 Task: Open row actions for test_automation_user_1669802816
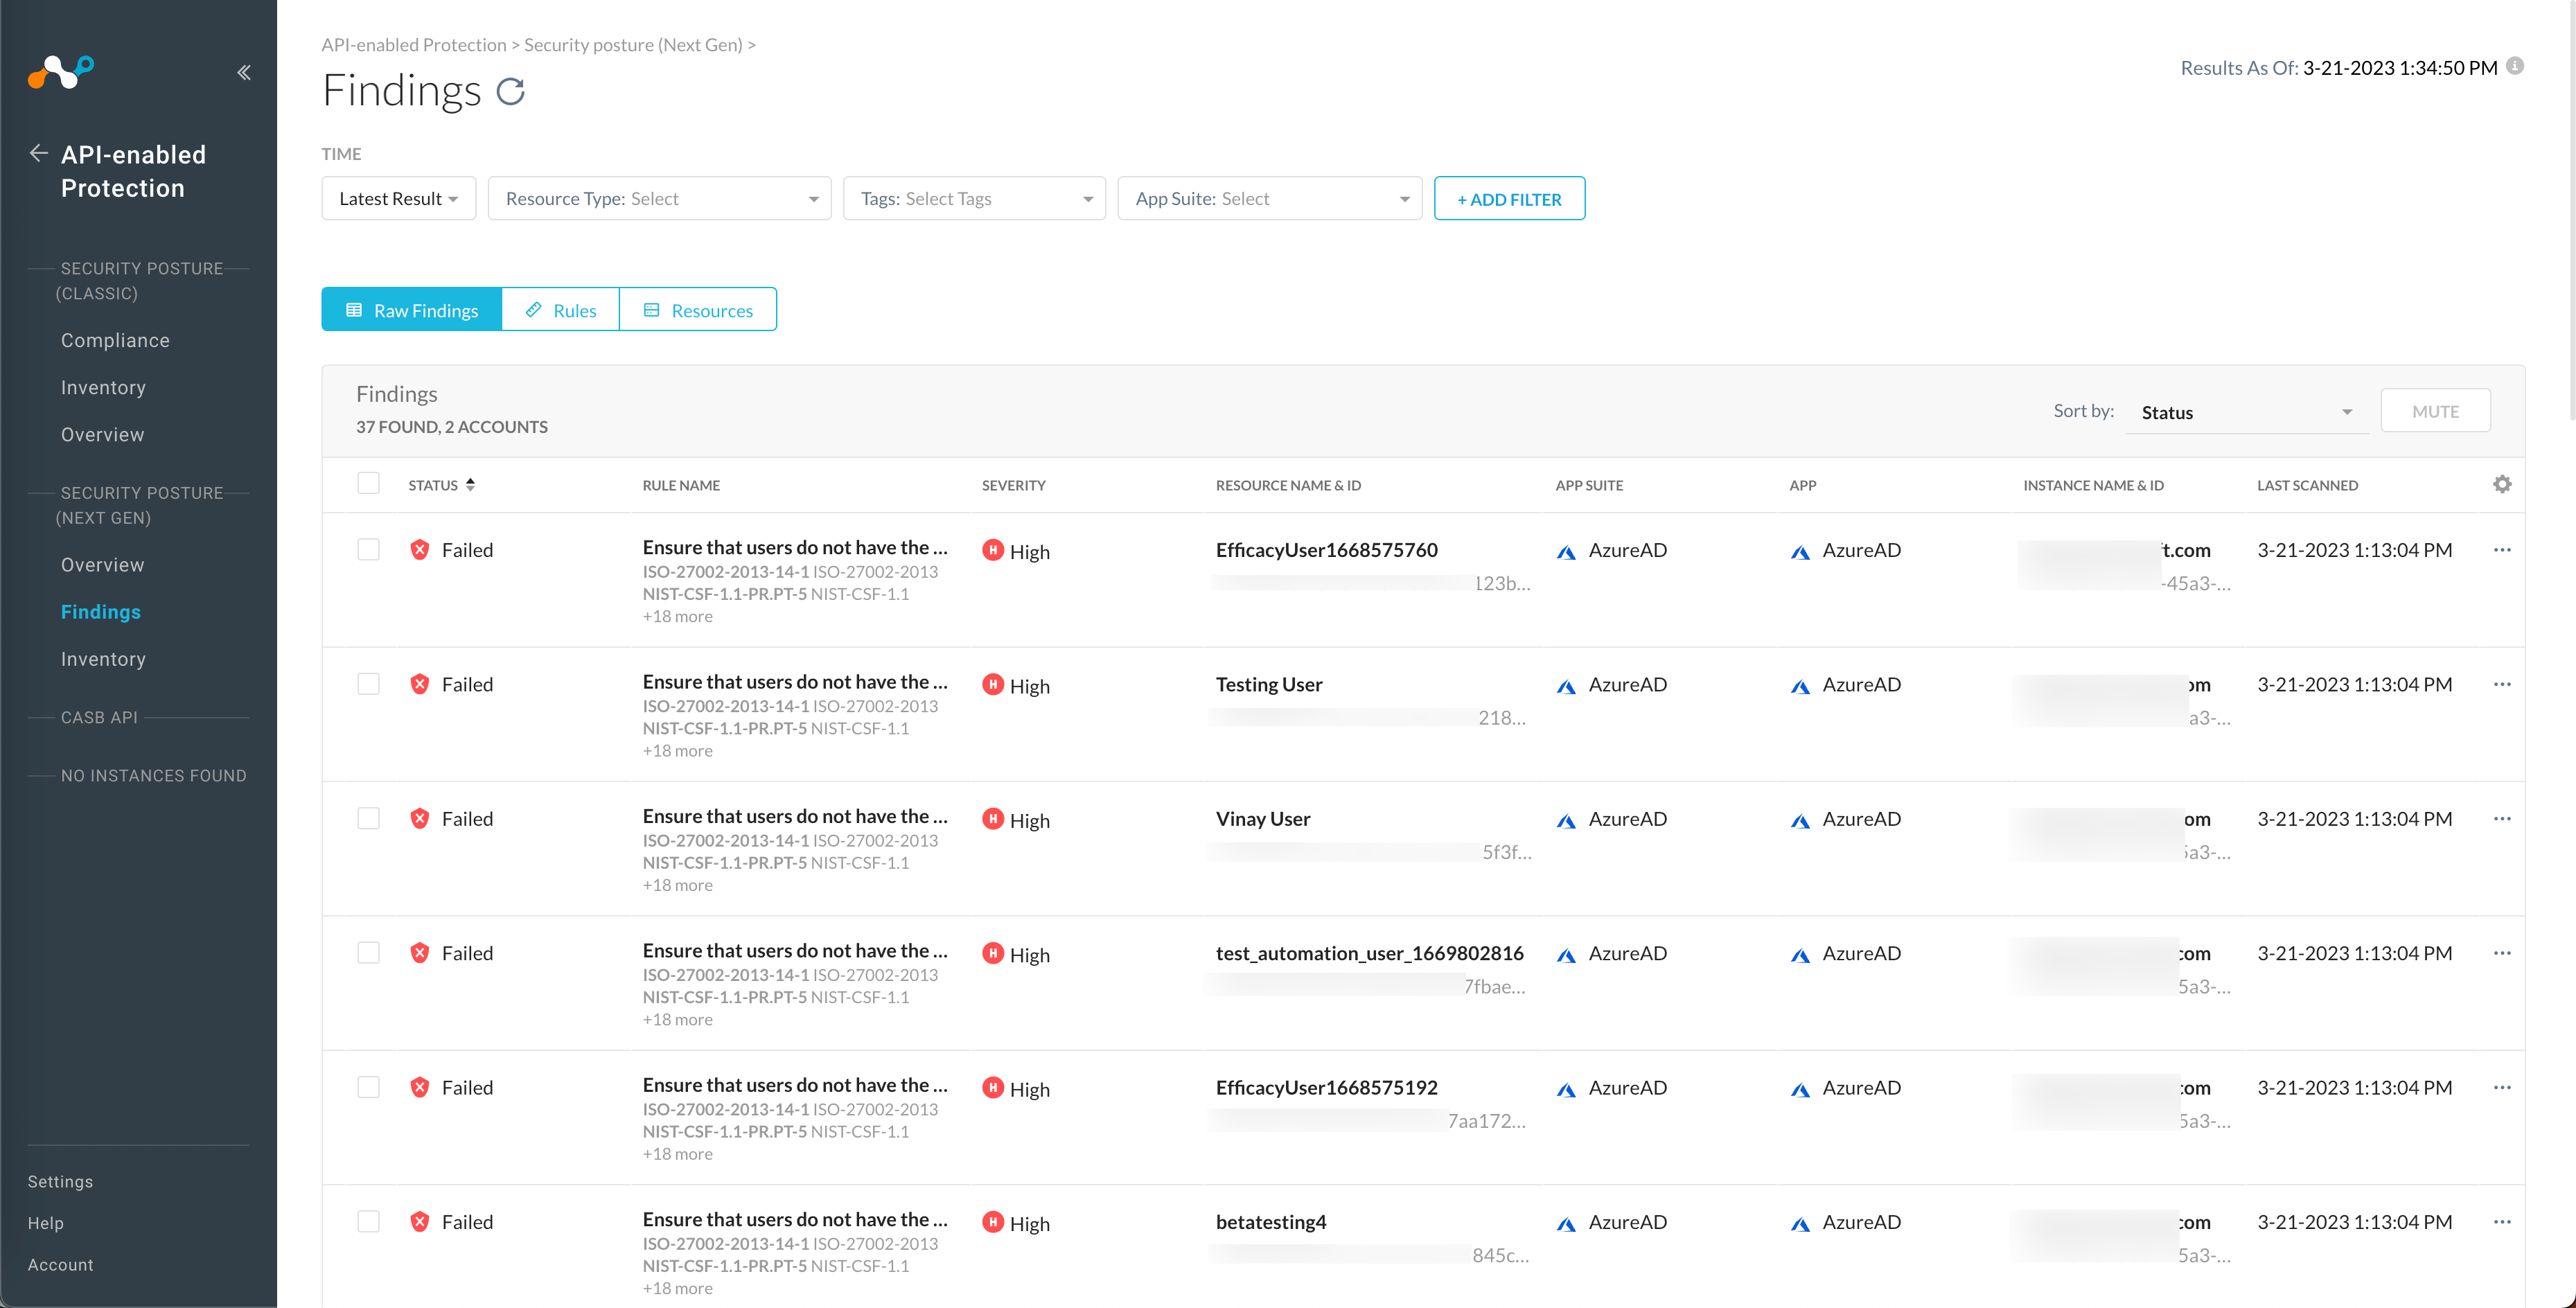coord(2502,953)
